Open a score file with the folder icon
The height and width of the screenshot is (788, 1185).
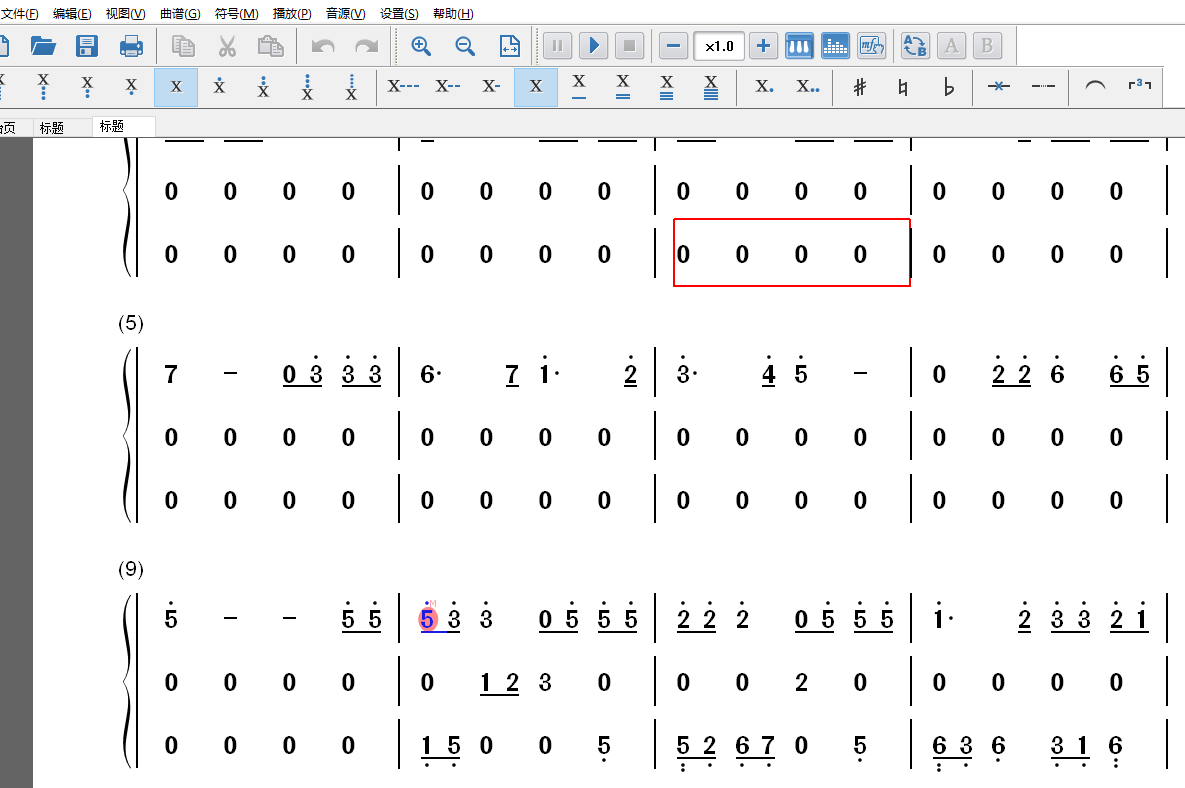coord(43,46)
